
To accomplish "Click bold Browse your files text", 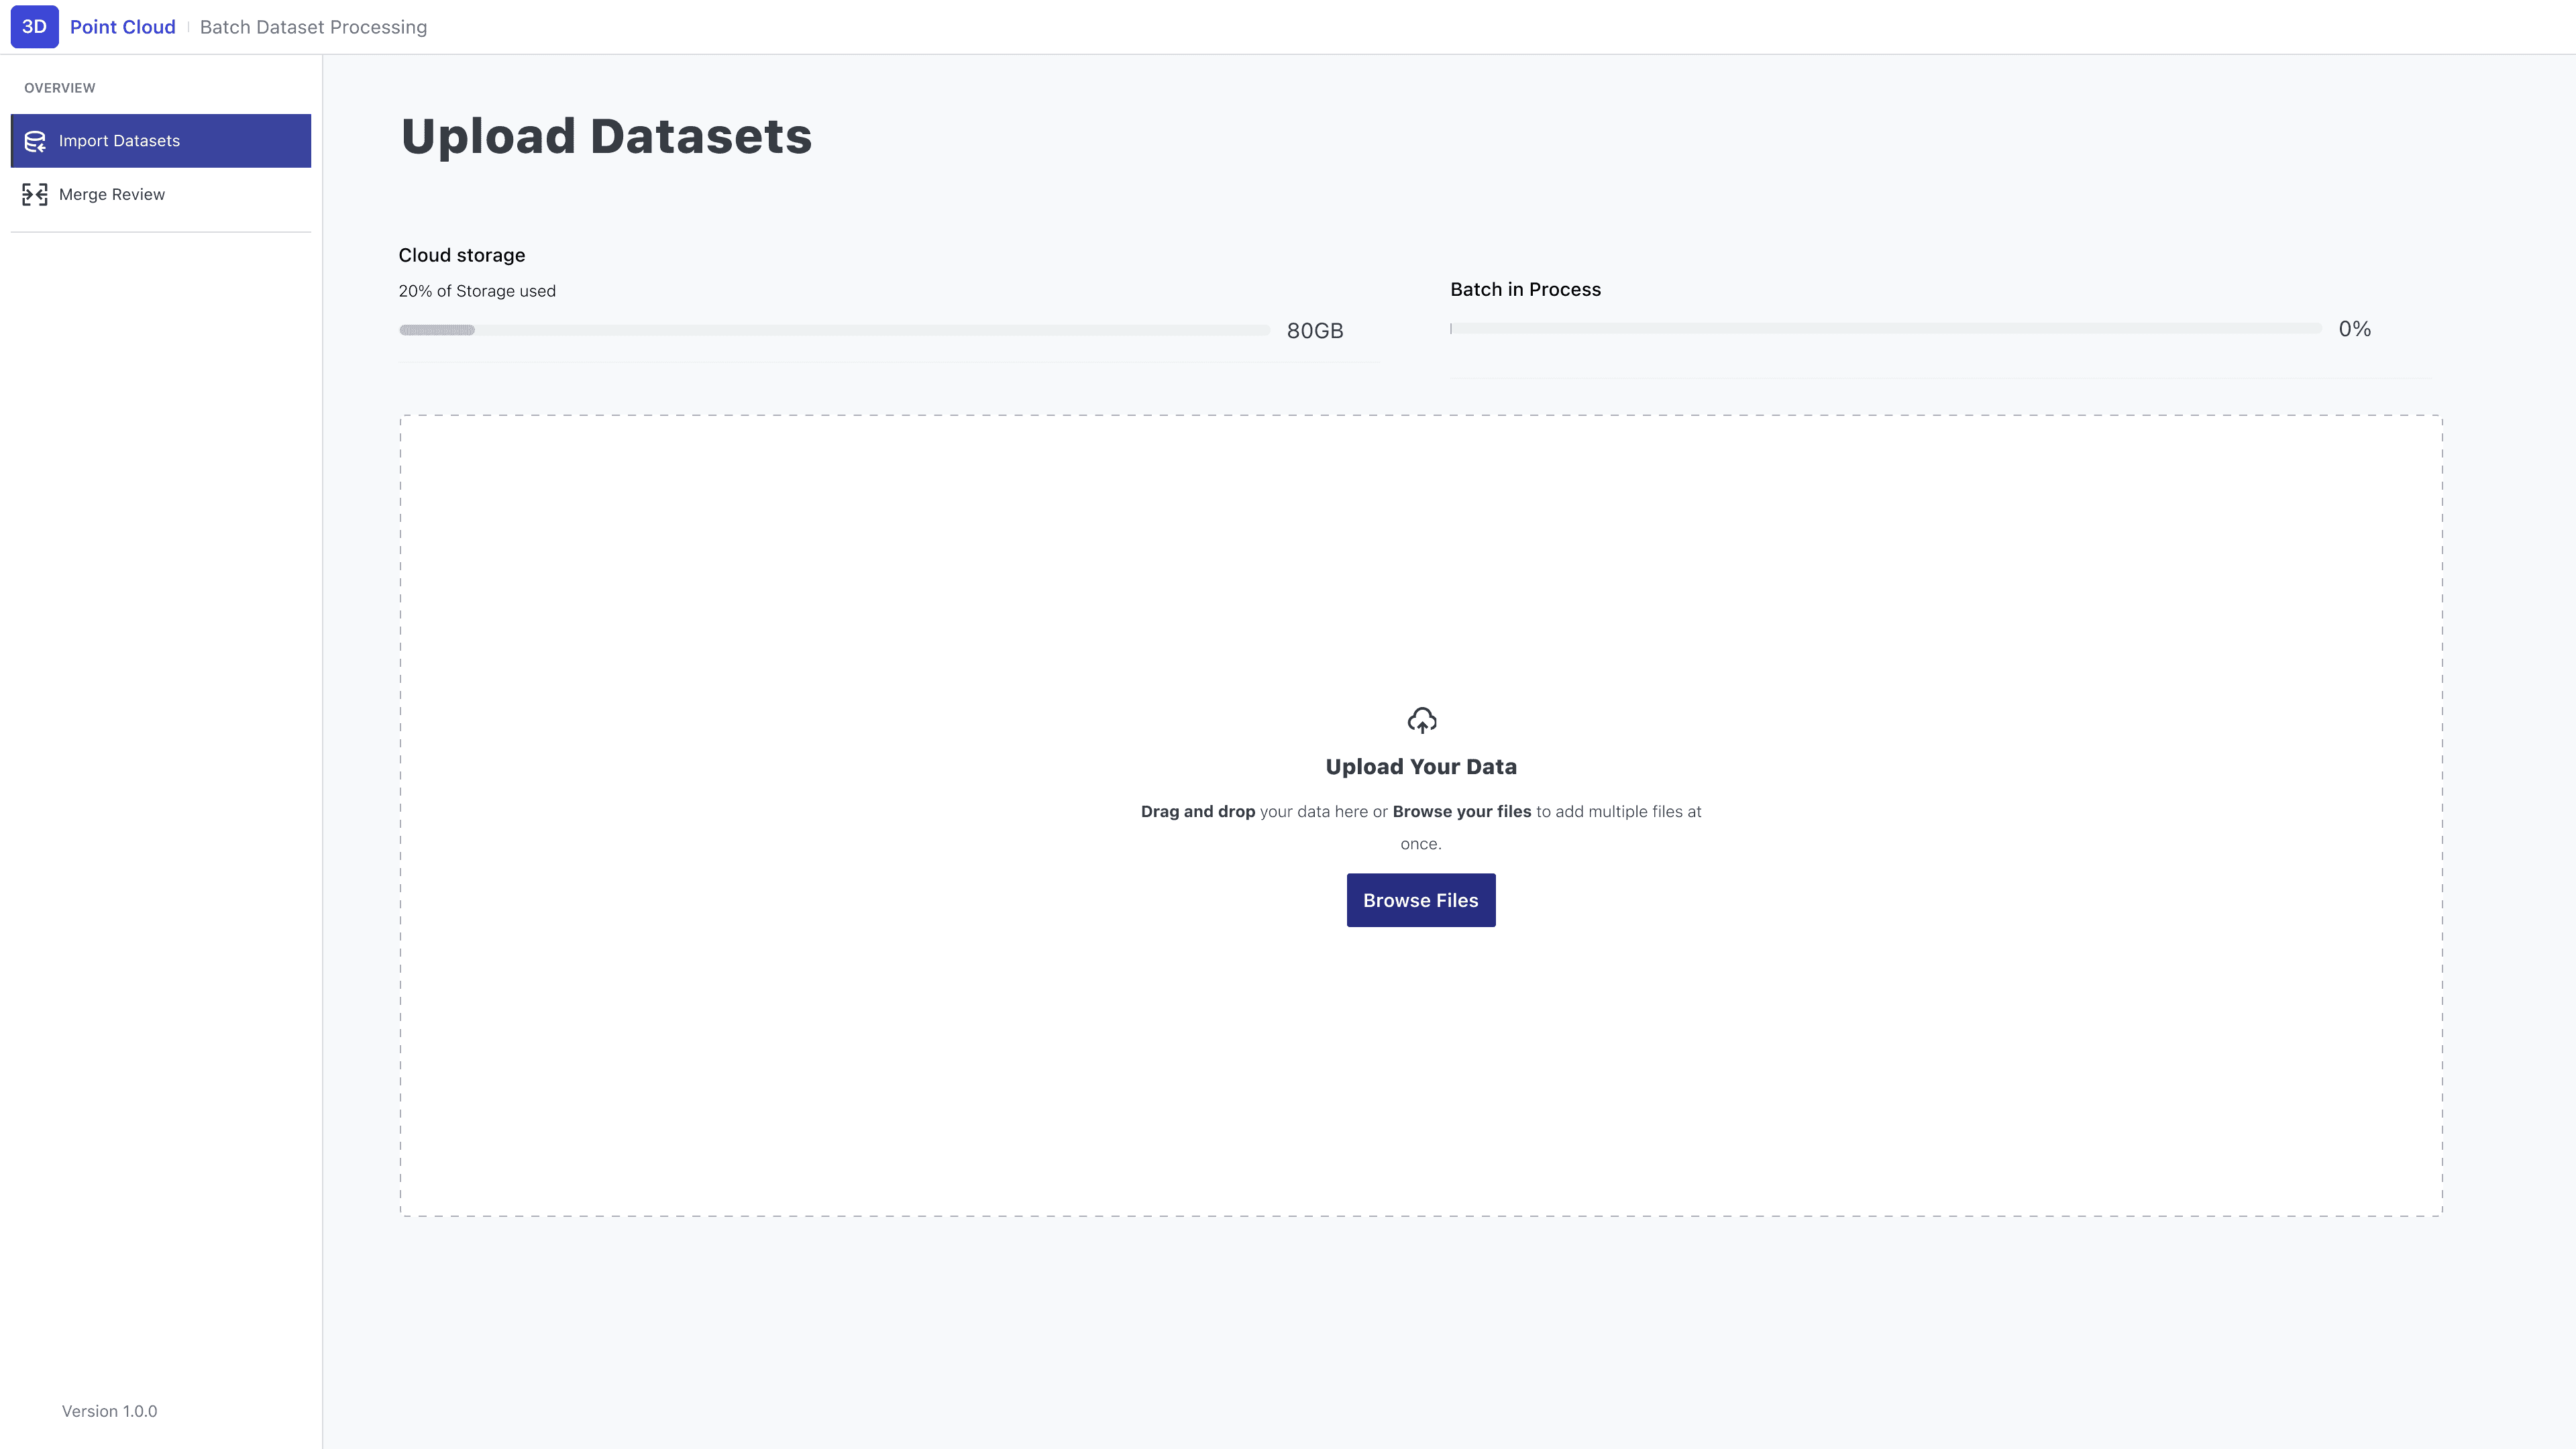I will [x=1461, y=811].
